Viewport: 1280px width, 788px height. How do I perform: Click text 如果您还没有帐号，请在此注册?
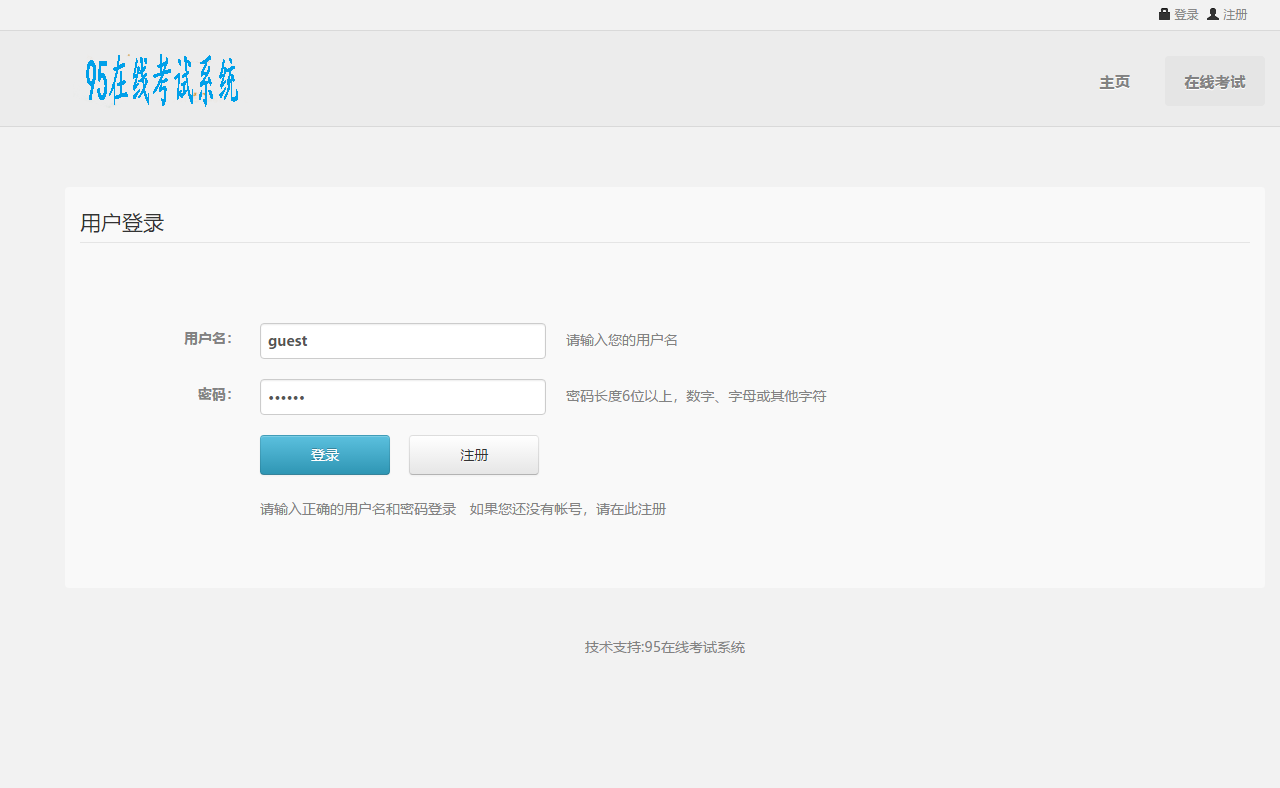click(568, 509)
